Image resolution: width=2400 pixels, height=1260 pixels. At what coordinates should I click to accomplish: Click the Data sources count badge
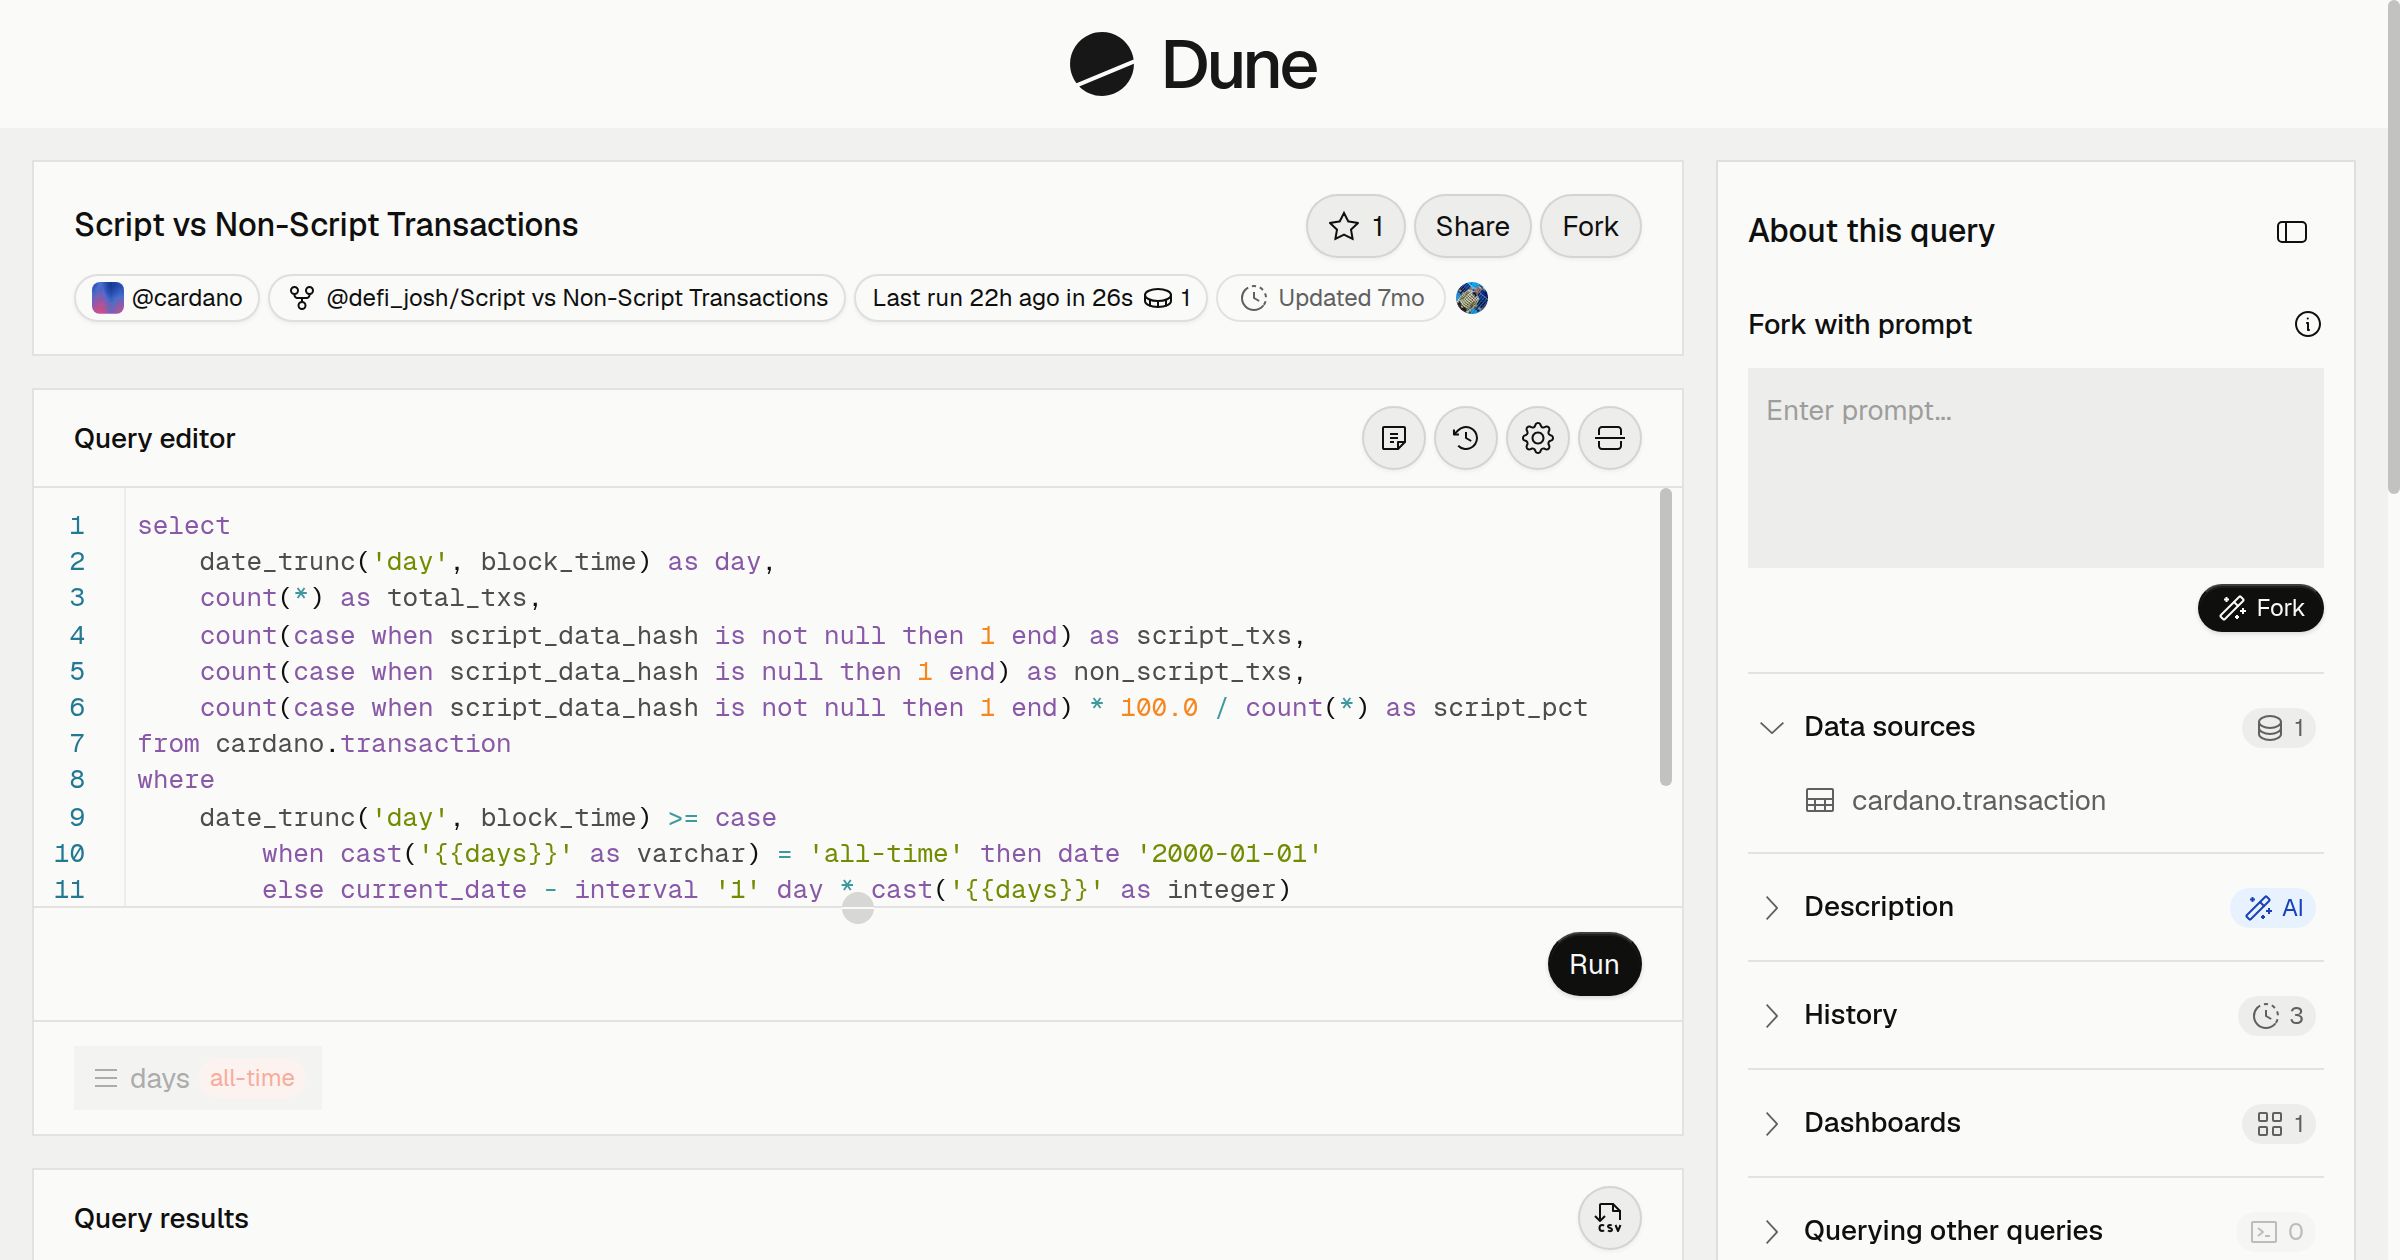coord(2279,727)
